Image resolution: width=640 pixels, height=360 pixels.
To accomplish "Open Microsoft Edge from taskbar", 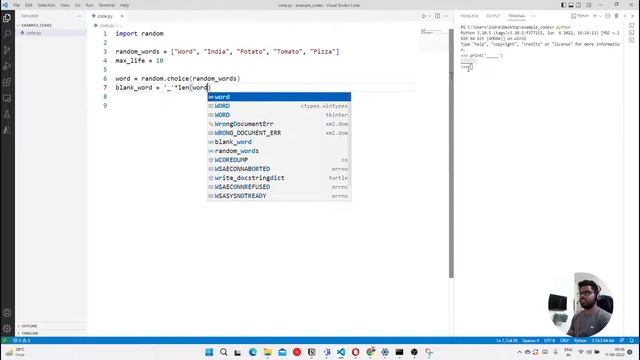I will [253, 352].
